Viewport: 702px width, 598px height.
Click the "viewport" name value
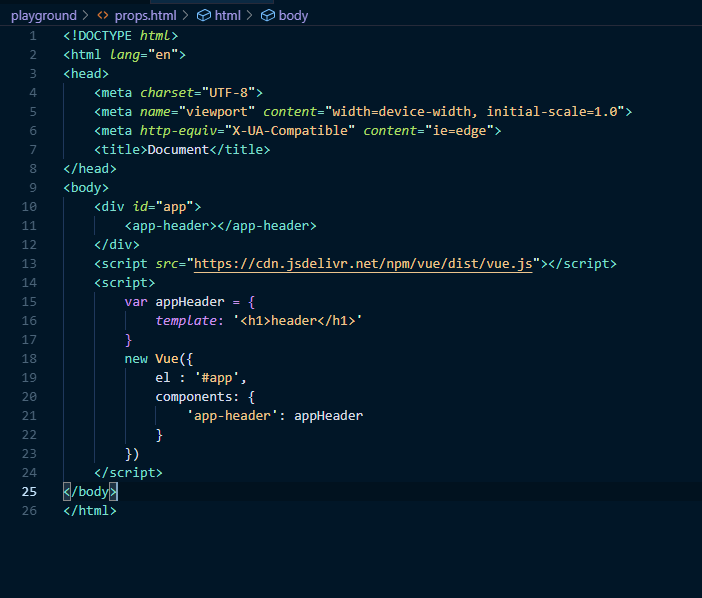(x=217, y=111)
